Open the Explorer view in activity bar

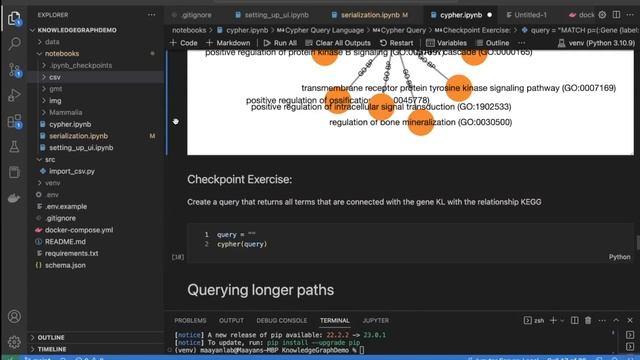tap(14, 18)
